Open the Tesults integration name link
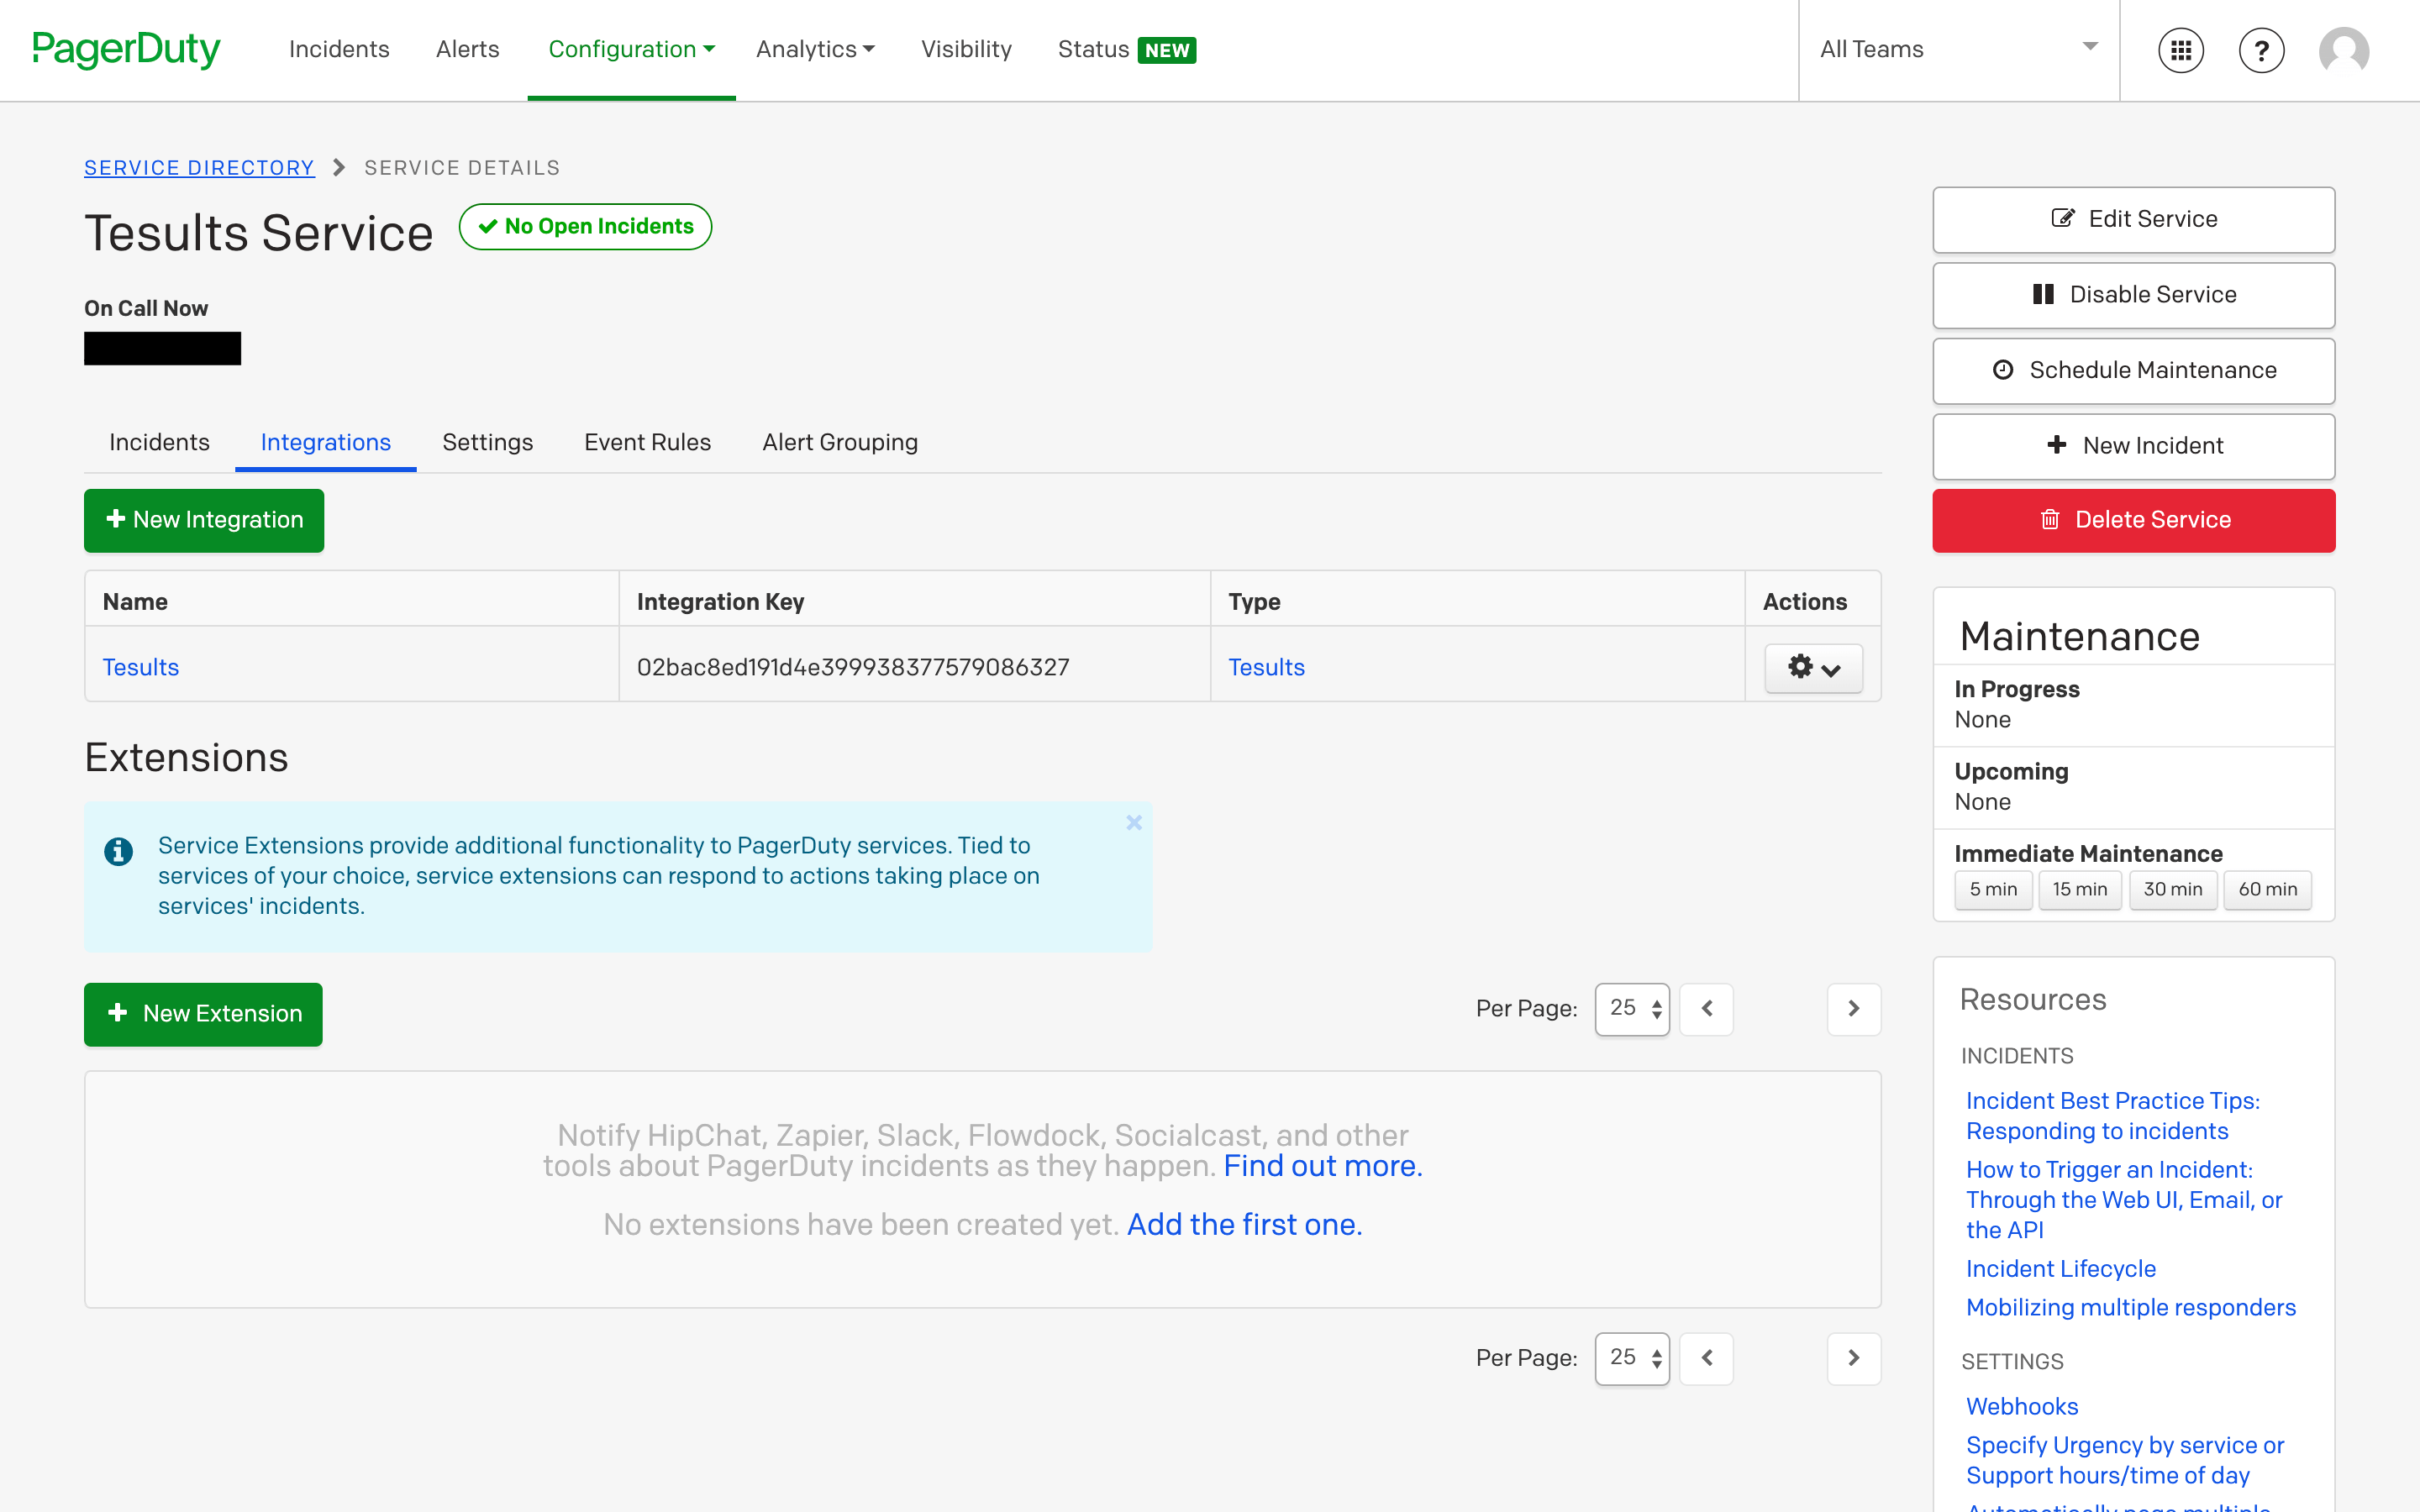This screenshot has height=1512, width=2420. tap(140, 667)
